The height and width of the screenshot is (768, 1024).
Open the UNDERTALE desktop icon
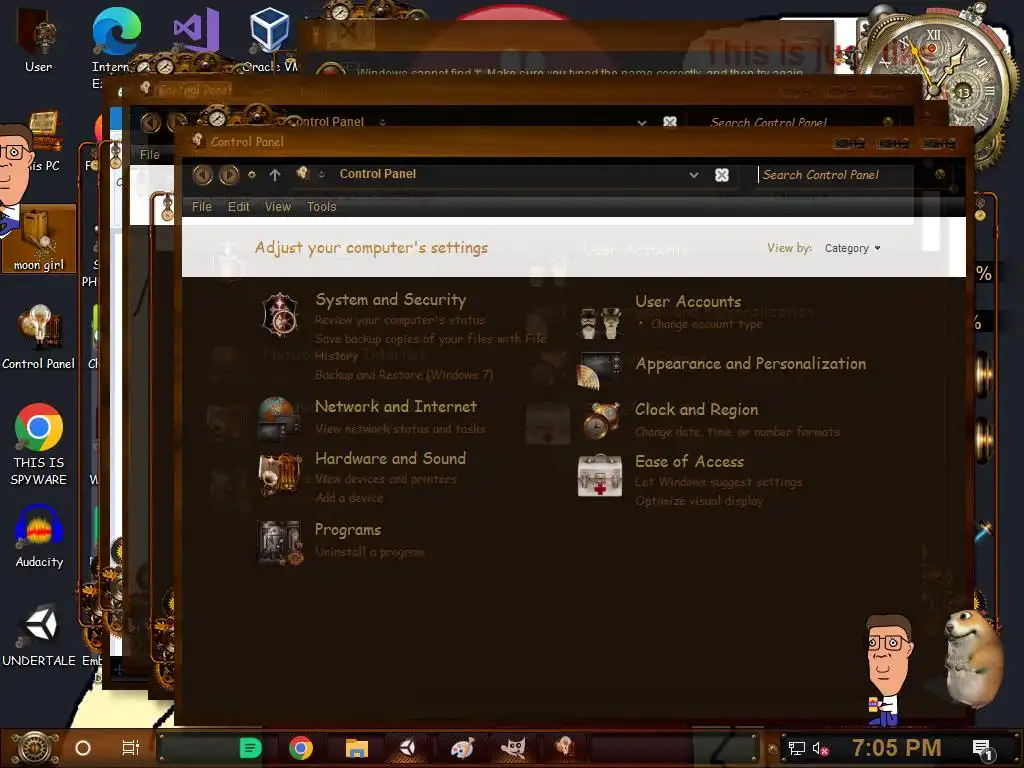39,635
